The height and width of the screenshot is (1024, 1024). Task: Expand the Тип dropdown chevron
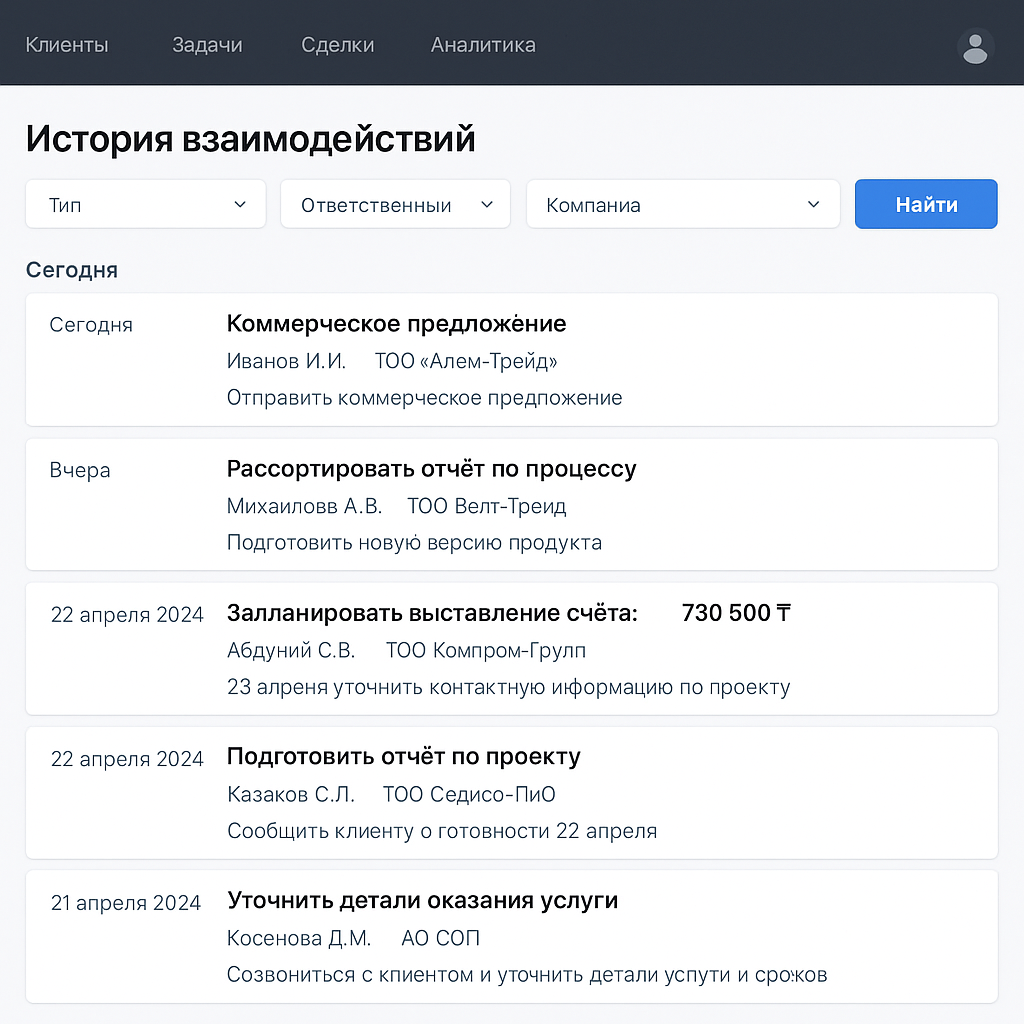240,204
